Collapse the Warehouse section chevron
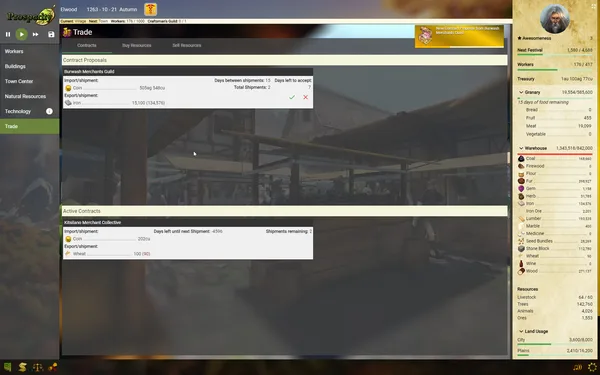 click(521, 148)
